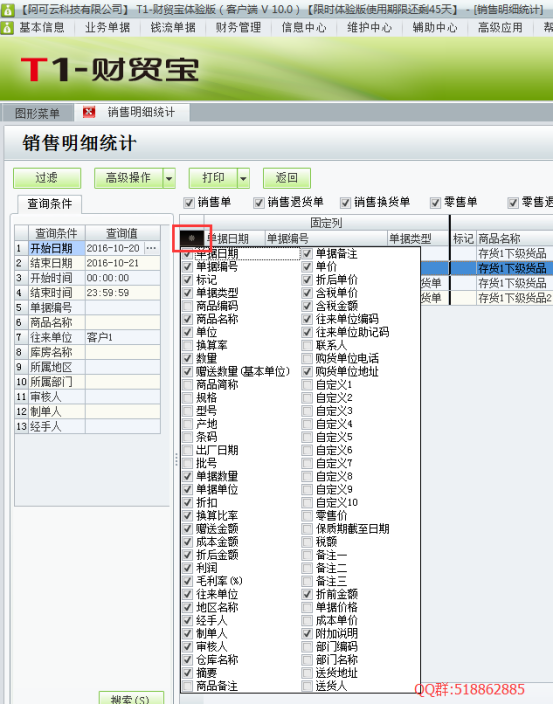Close the 销售明细统计 tab with red X
Screen dimensions: 554x705
pos(89,112)
